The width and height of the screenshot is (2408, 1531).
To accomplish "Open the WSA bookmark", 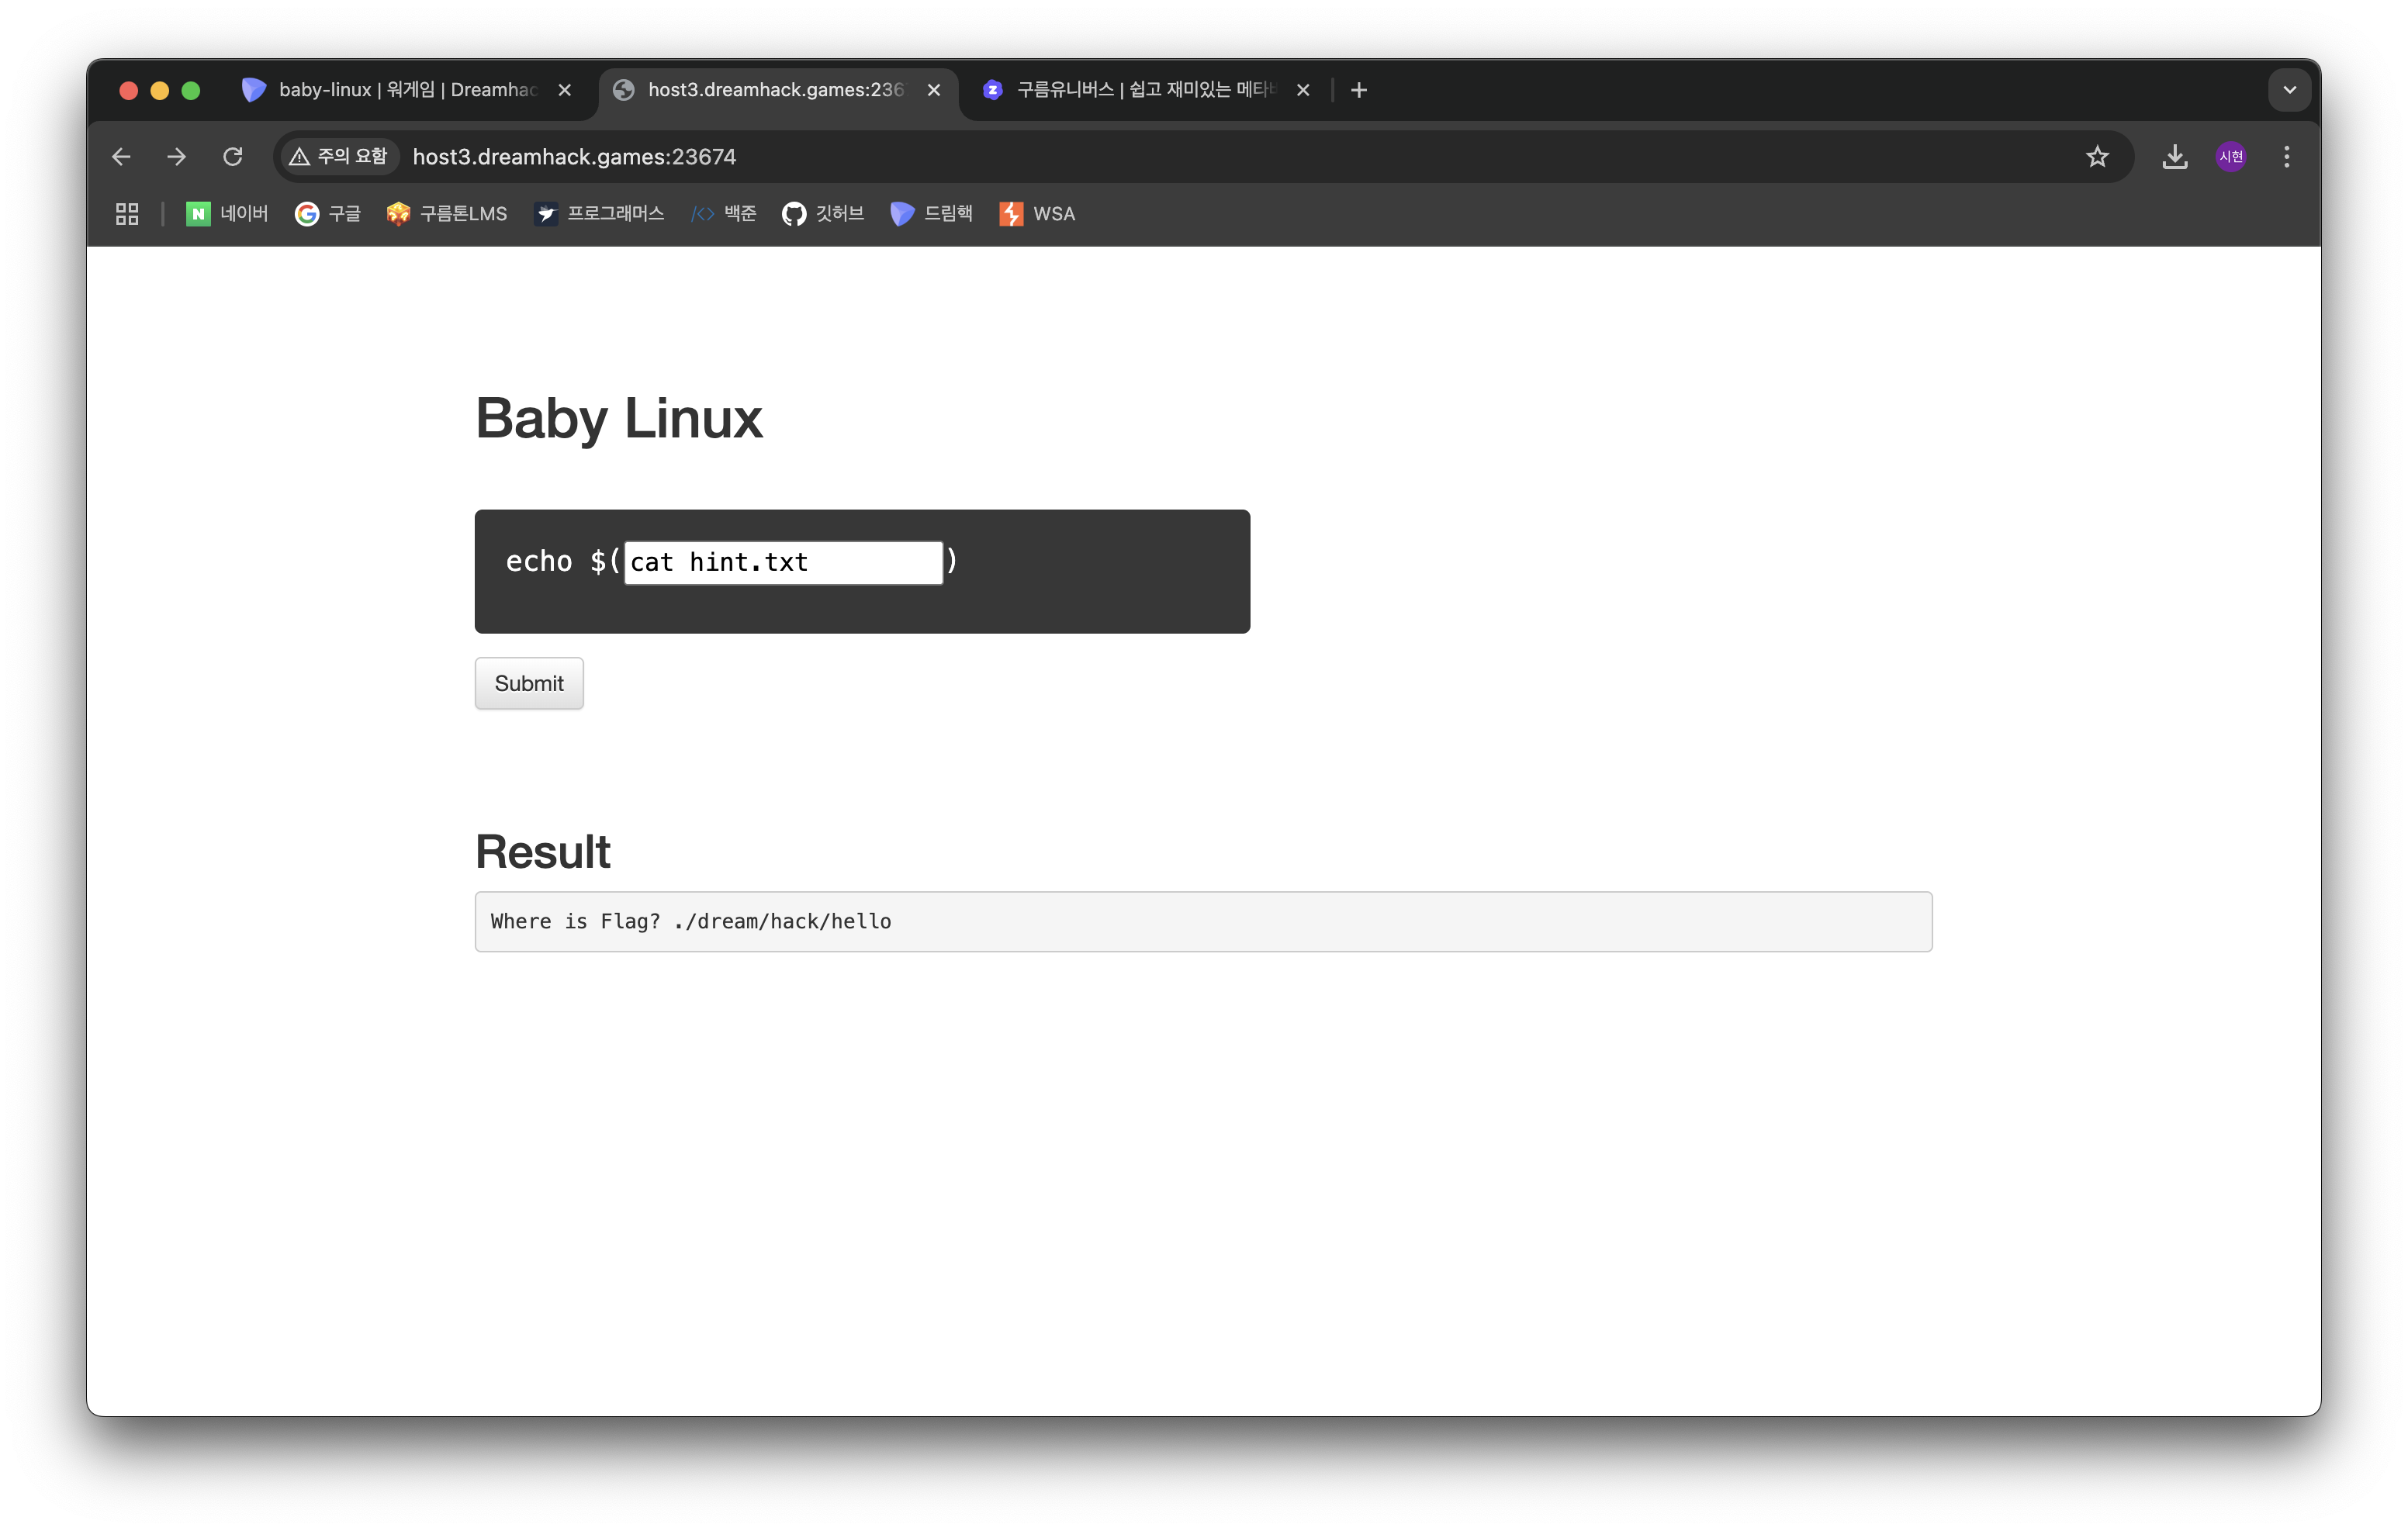I will [x=1037, y=214].
